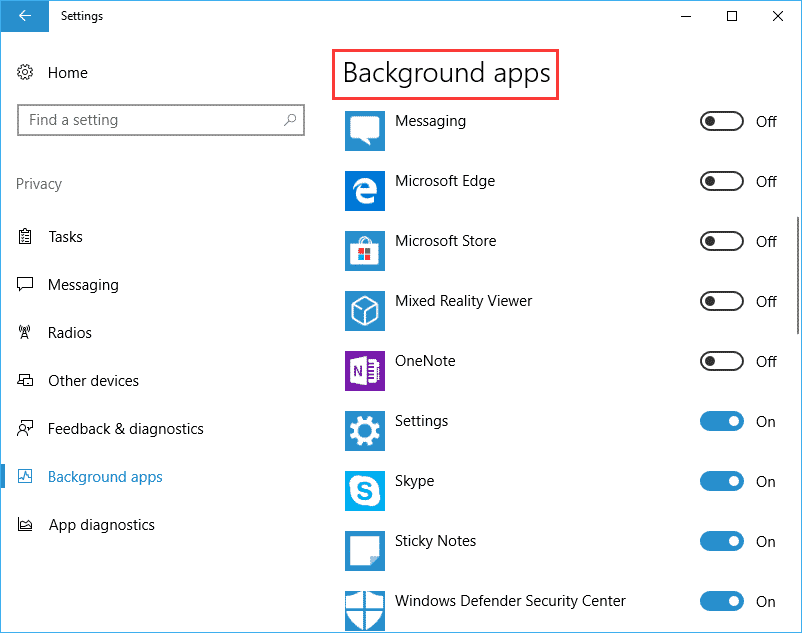Click the Background apps chart icon

tap(25, 477)
